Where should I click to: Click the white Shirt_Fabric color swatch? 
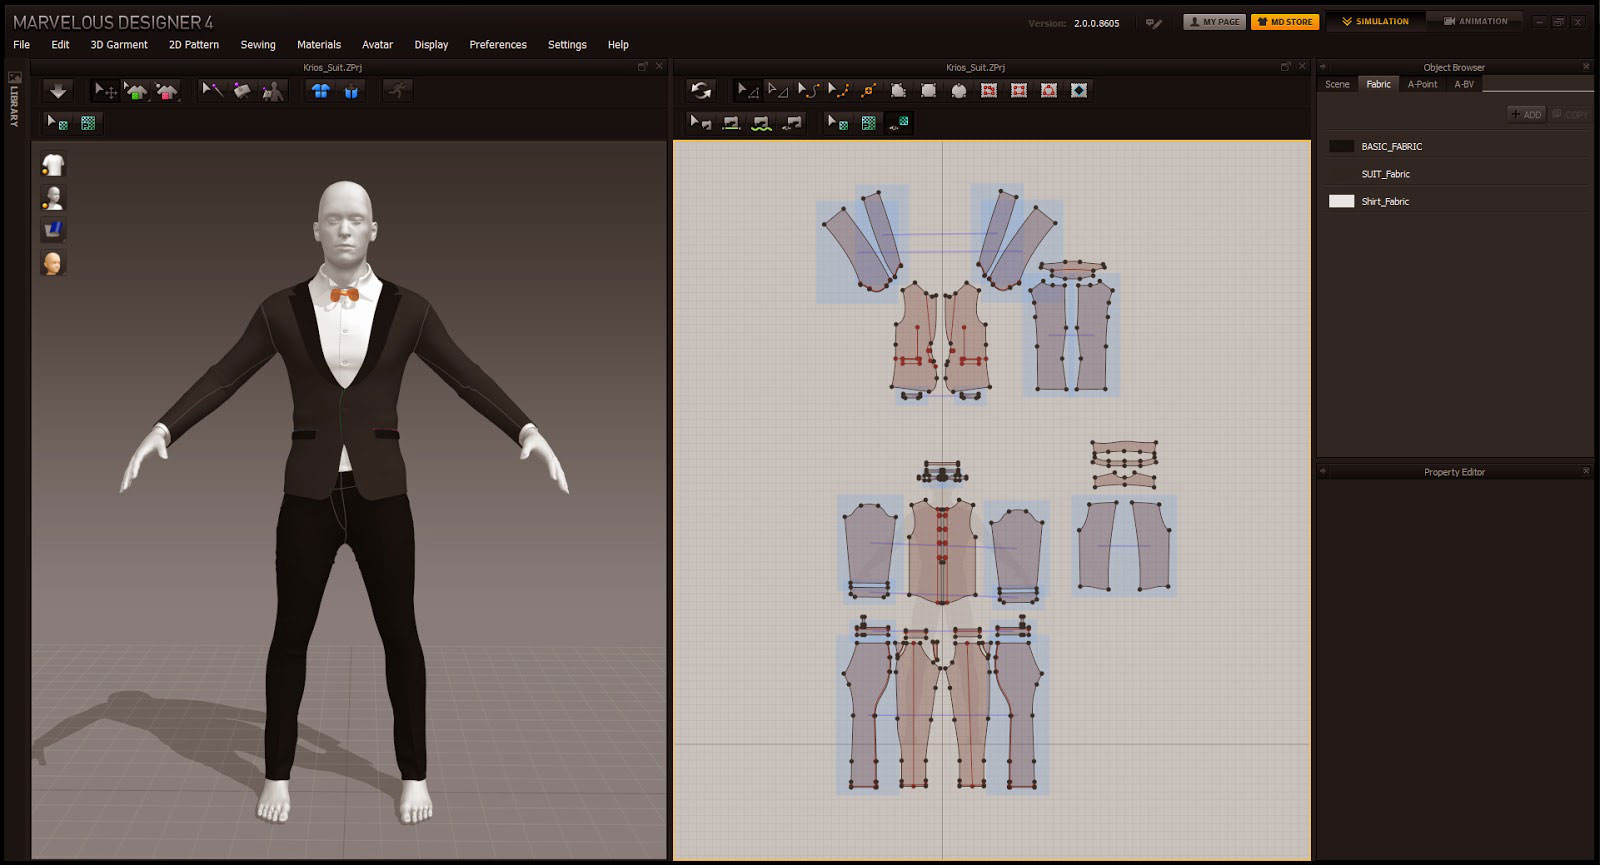coord(1341,202)
